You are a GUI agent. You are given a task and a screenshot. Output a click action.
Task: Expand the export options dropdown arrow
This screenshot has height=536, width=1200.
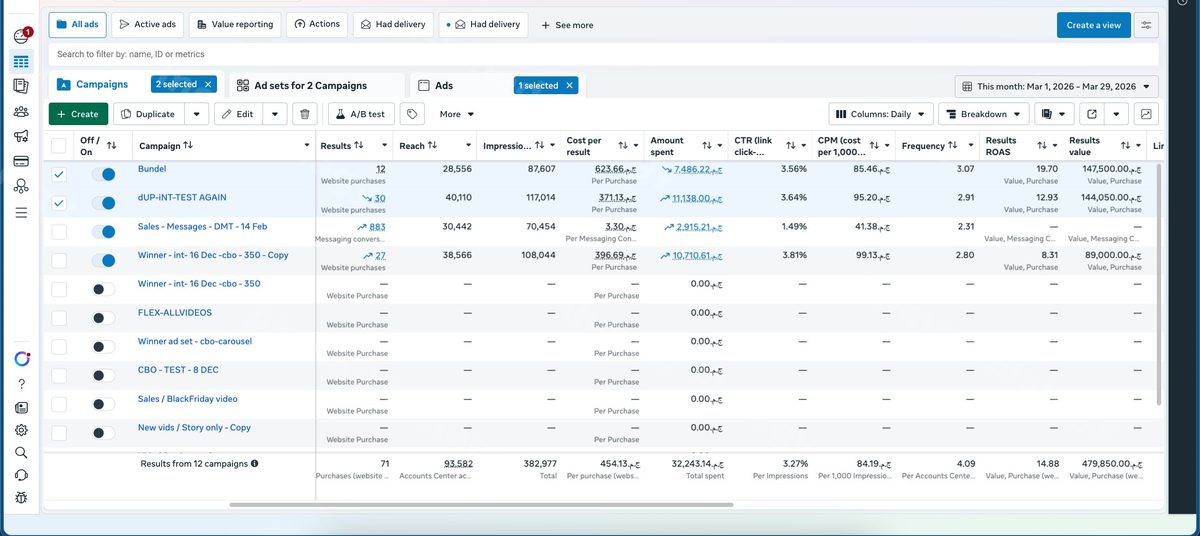pos(1117,114)
